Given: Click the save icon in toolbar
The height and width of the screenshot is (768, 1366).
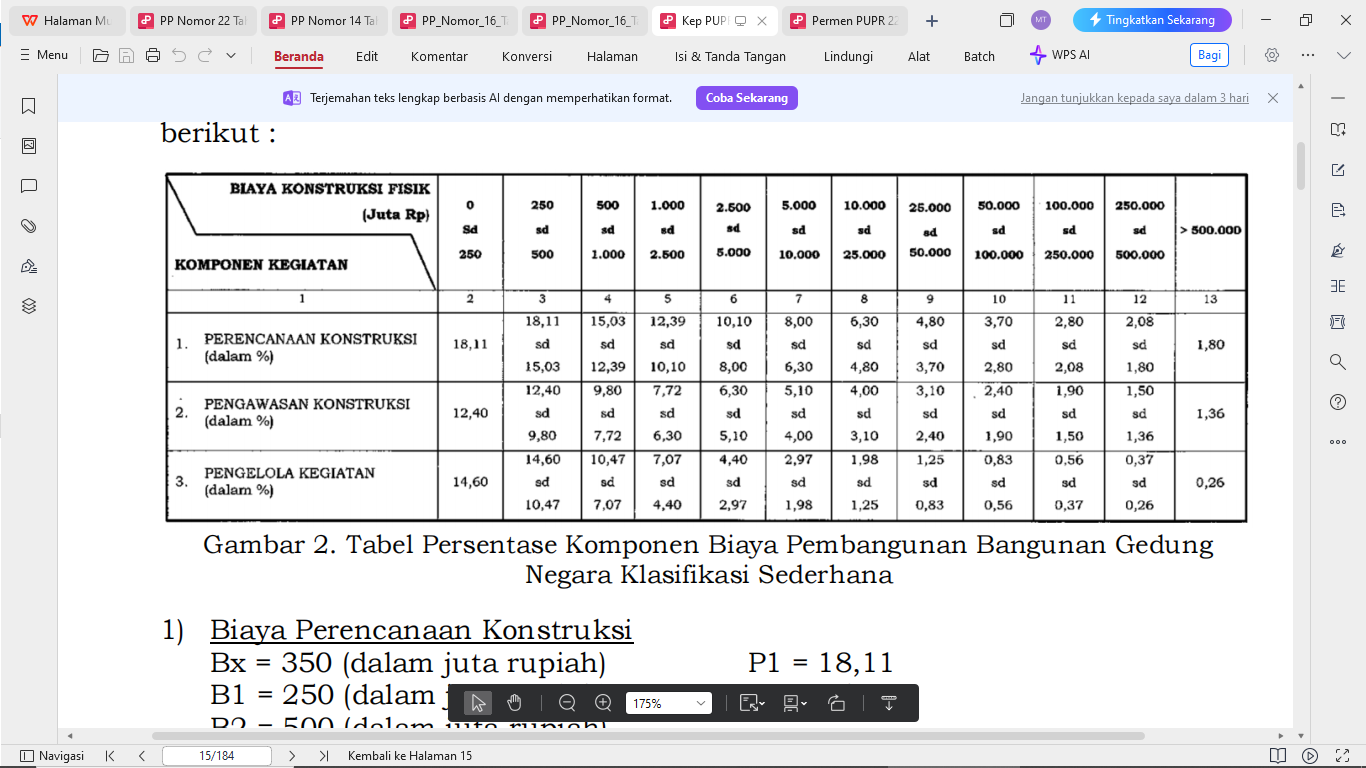Looking at the screenshot, I should 126,56.
